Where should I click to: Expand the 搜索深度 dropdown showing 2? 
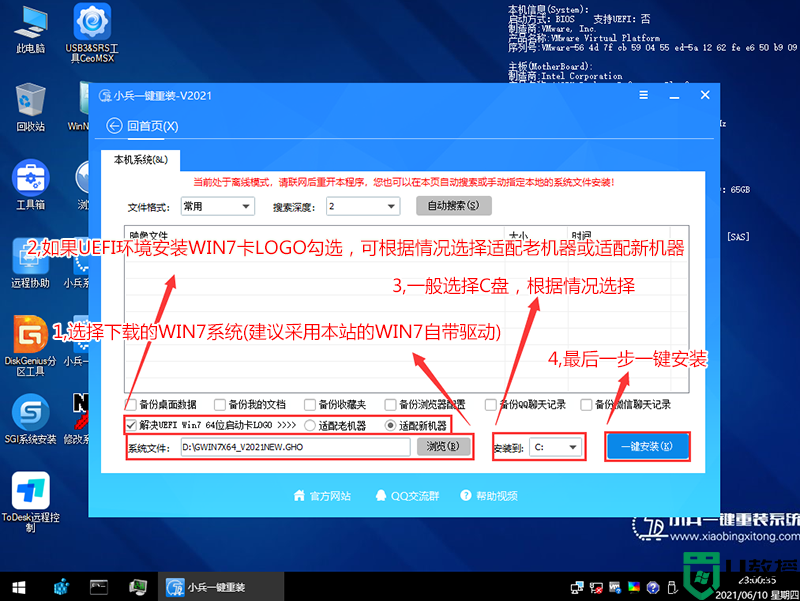pos(363,206)
